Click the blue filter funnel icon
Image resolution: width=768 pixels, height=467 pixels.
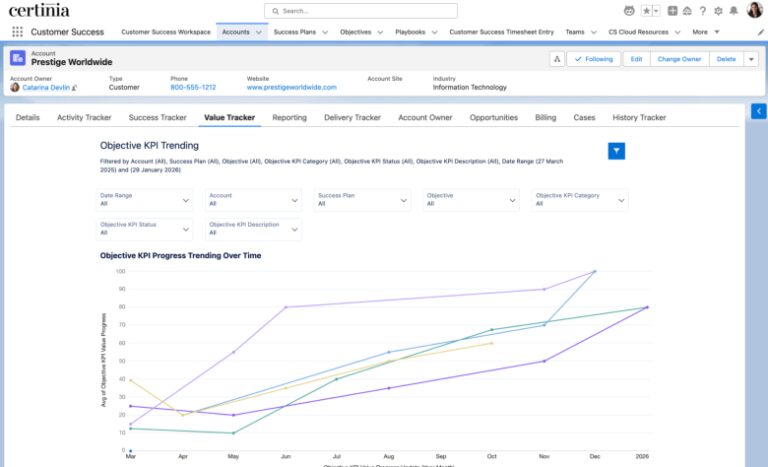coord(617,151)
